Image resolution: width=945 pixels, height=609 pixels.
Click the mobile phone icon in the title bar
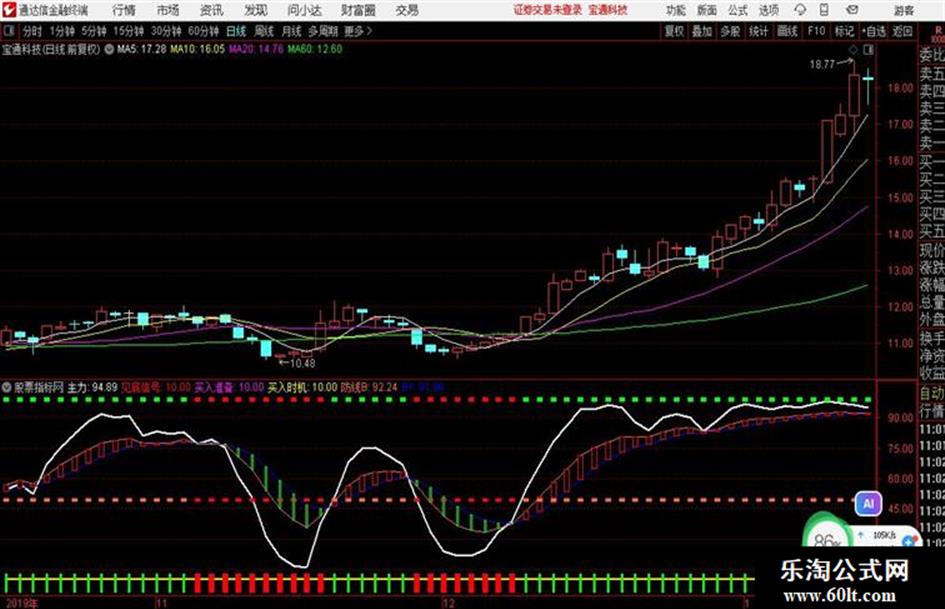click(824, 10)
